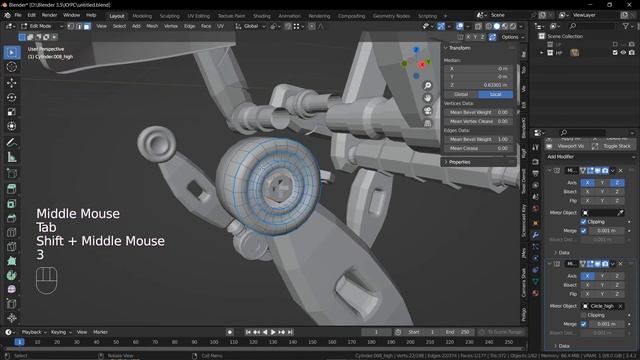Expand the HP collection in outliner
Screen dimensions: 640x360
542,53
